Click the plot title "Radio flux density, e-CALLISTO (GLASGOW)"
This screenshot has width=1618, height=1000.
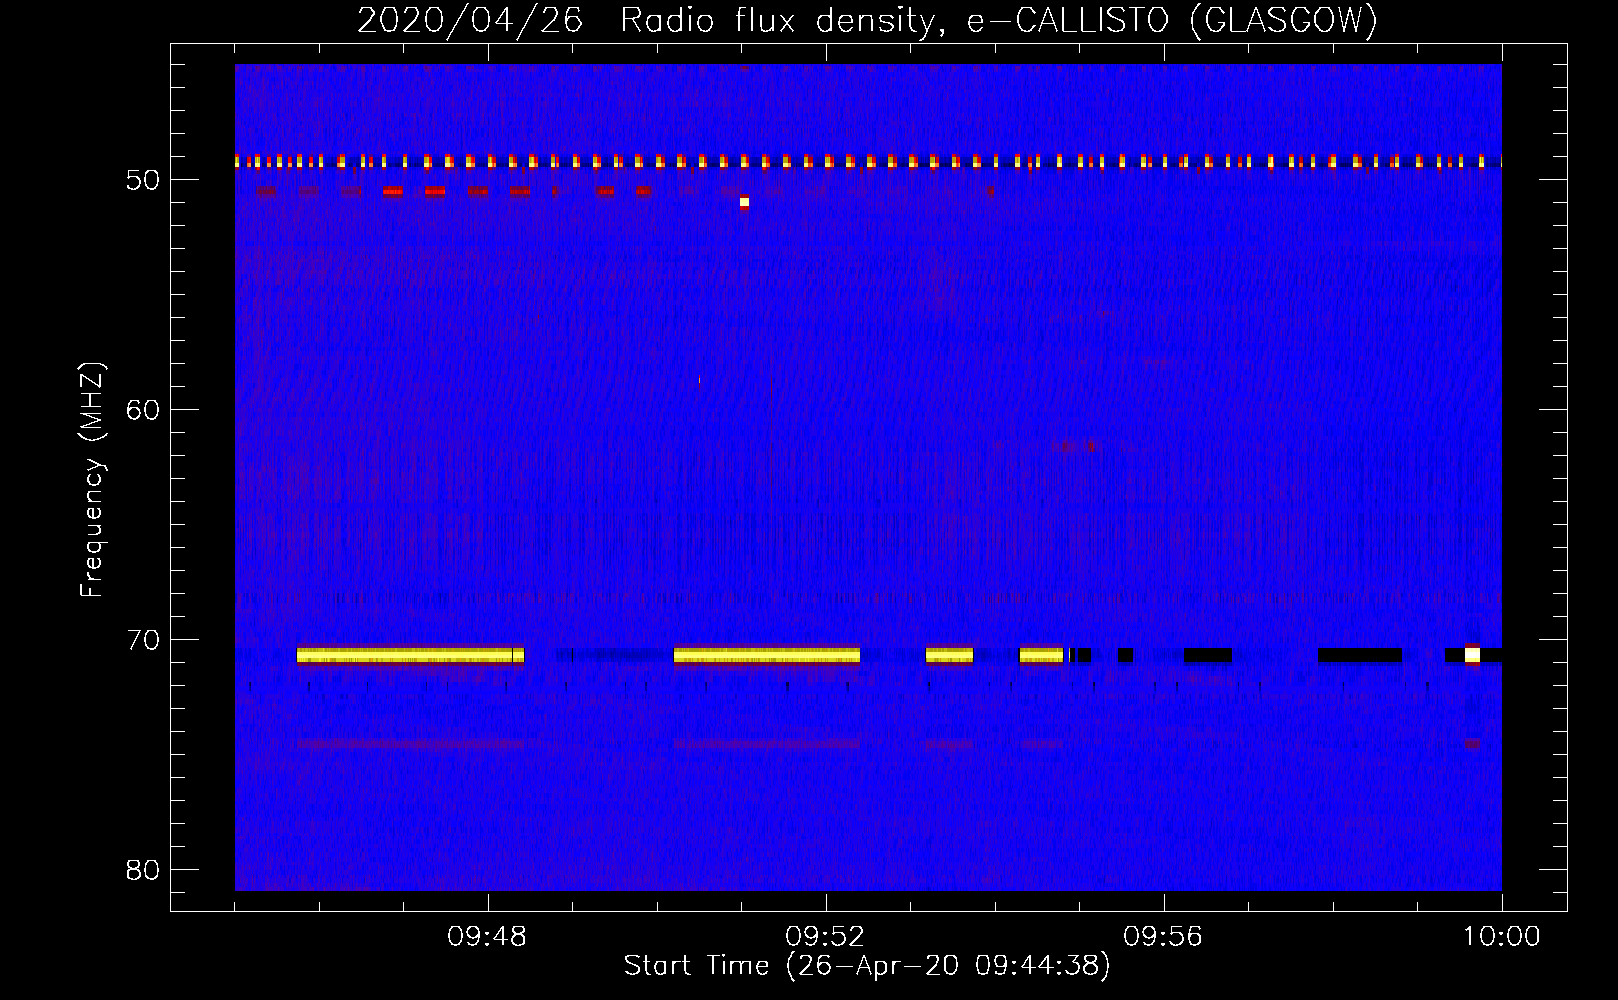point(999,21)
